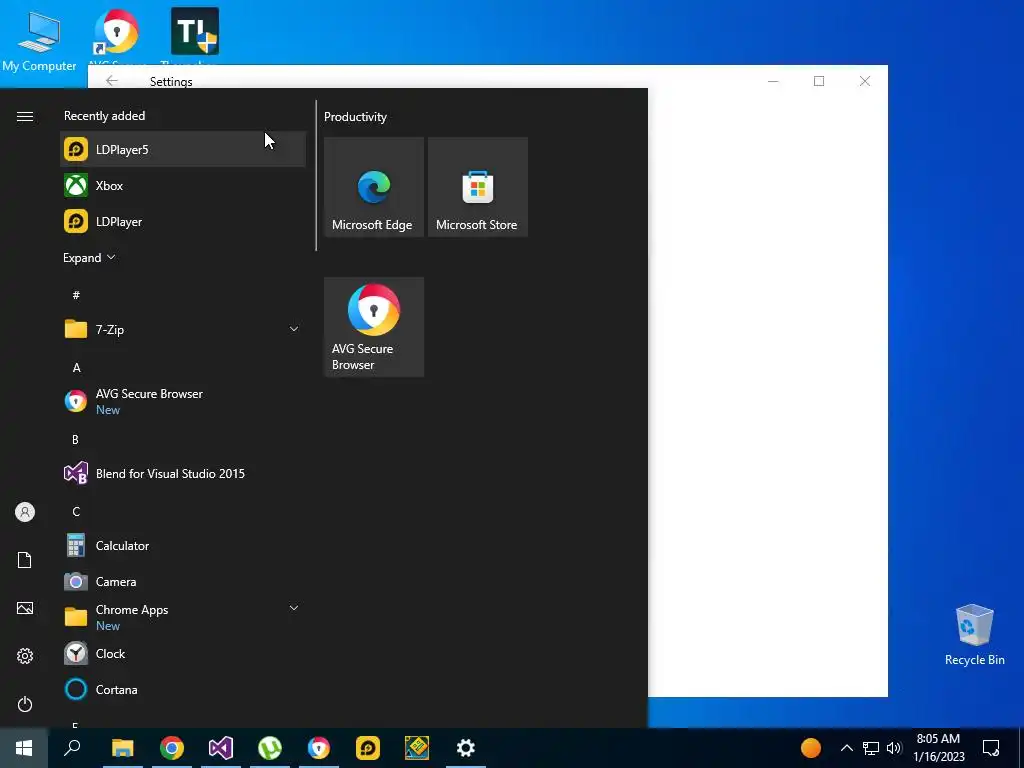Open the Camera app
This screenshot has width=1024, height=768.
click(x=183, y=581)
